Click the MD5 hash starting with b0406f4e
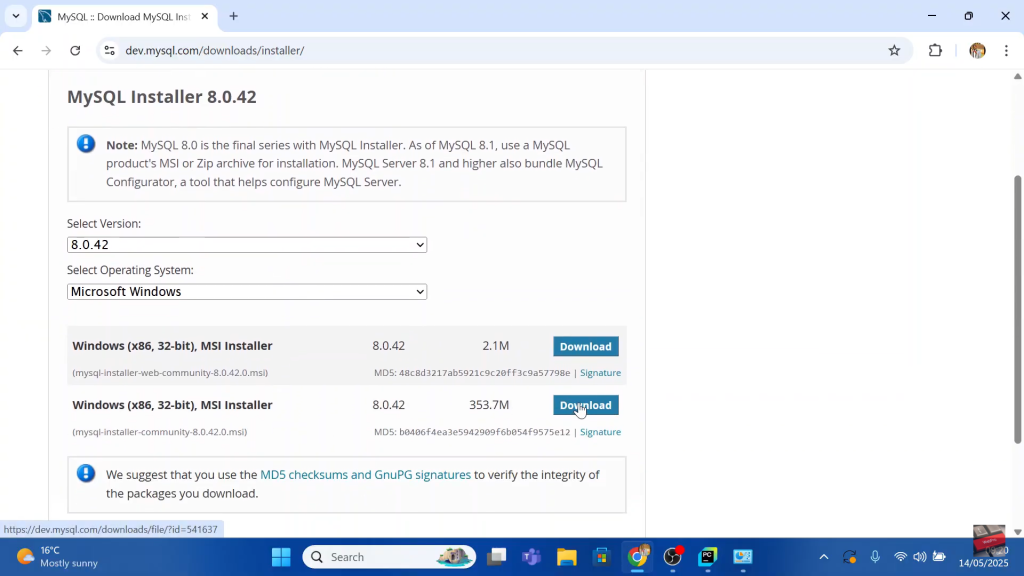1024x576 pixels. [x=485, y=432]
